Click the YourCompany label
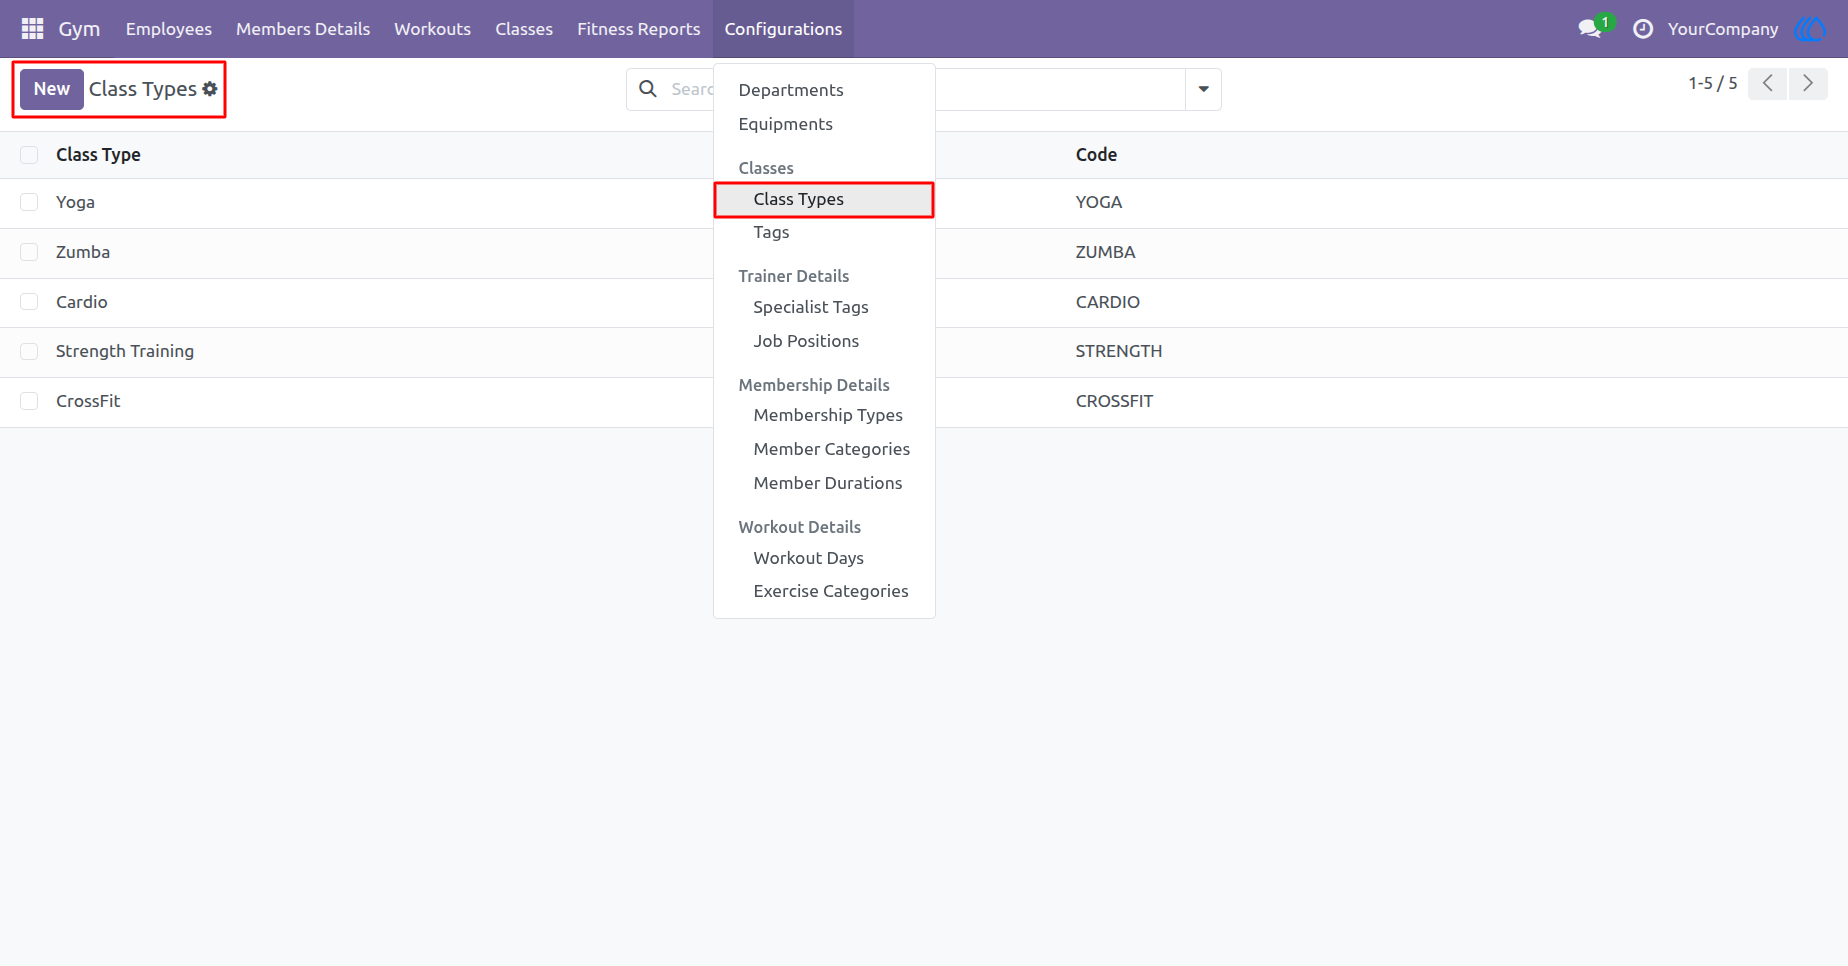This screenshot has height=966, width=1848. click(x=1723, y=29)
